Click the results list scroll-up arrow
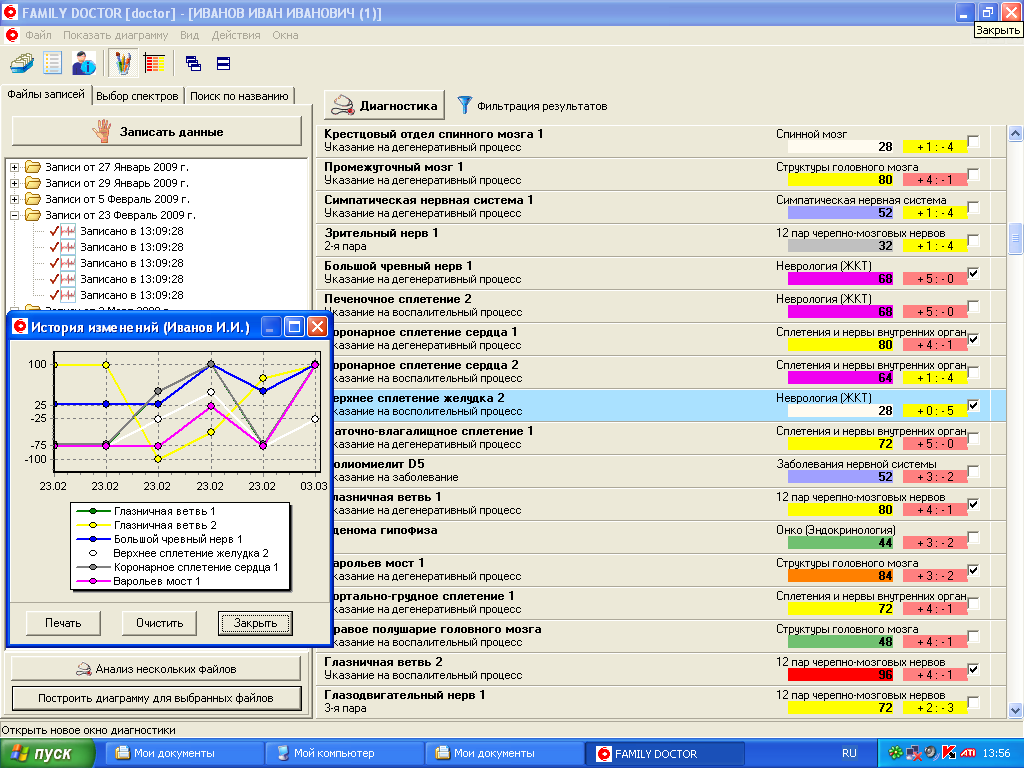The width and height of the screenshot is (1024, 768). (1016, 133)
